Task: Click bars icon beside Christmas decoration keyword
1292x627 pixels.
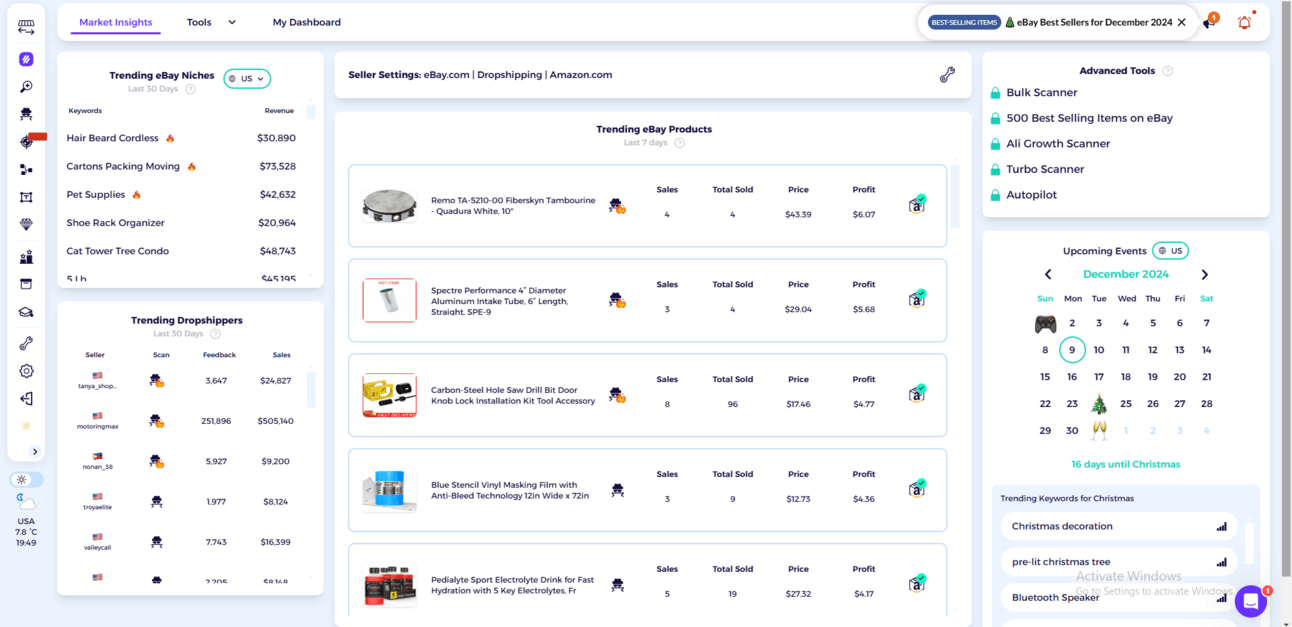Action: click(1221, 526)
